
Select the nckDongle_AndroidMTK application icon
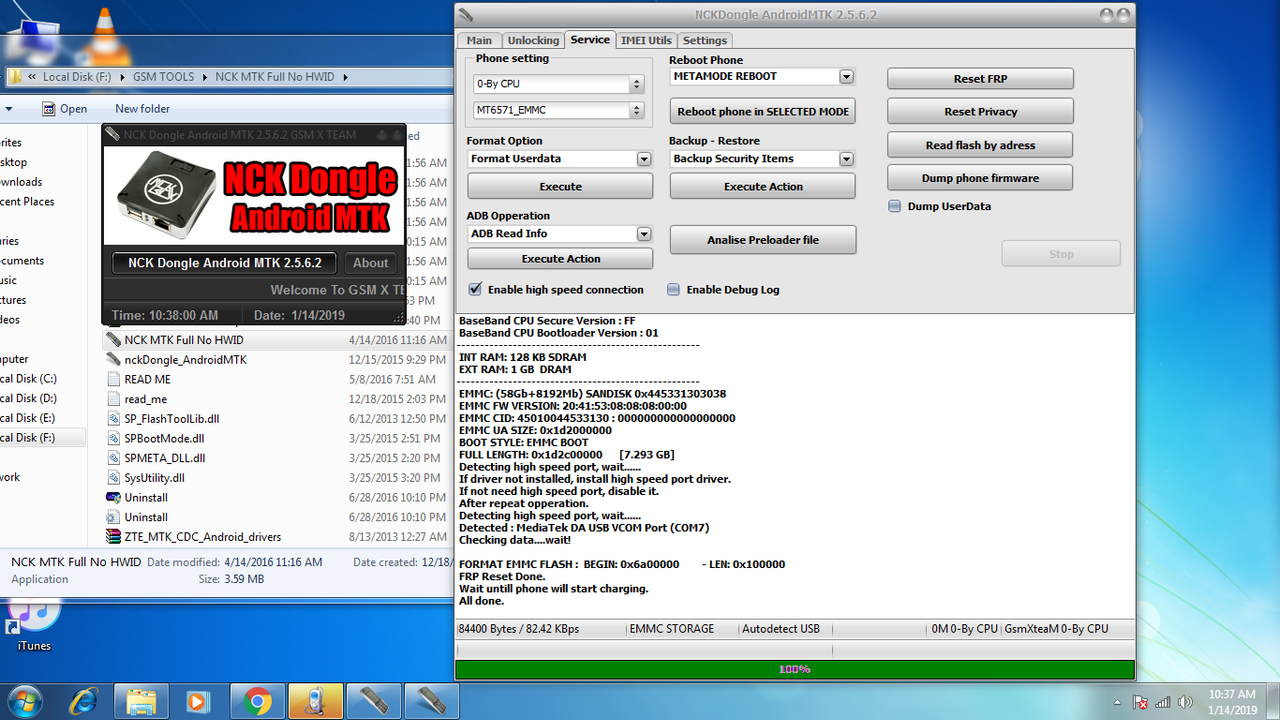[113, 360]
